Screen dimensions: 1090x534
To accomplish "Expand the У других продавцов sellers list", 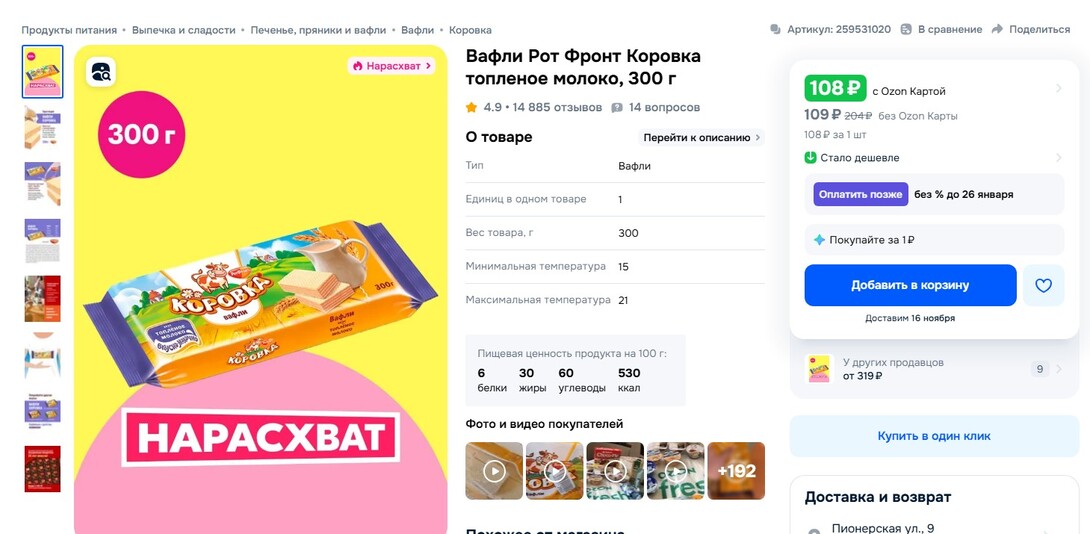I will pyautogui.click(x=934, y=369).
